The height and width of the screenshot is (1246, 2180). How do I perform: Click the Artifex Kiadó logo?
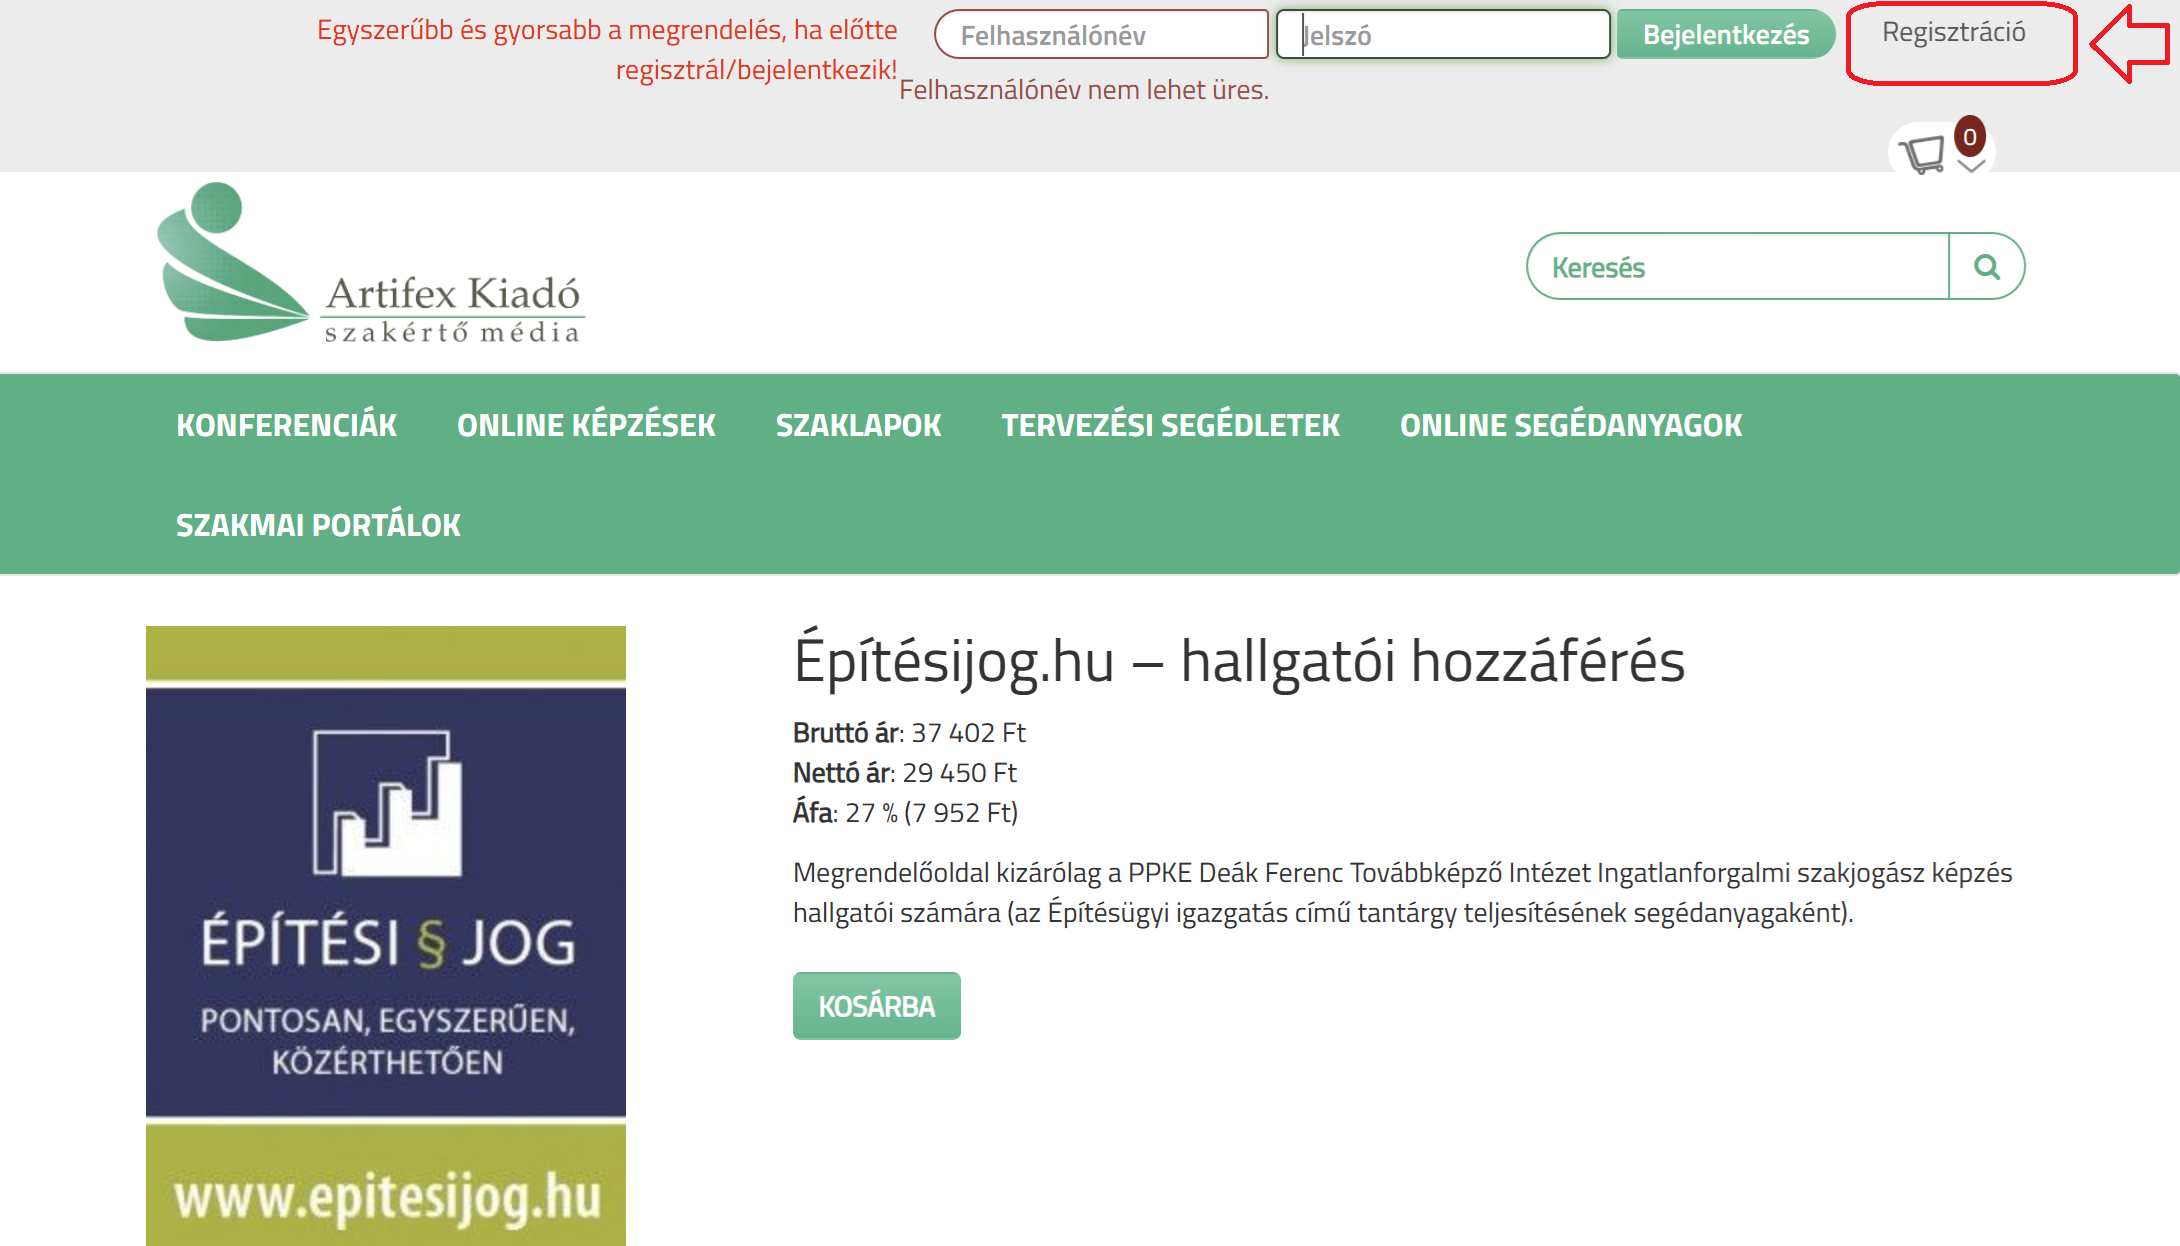tap(370, 265)
